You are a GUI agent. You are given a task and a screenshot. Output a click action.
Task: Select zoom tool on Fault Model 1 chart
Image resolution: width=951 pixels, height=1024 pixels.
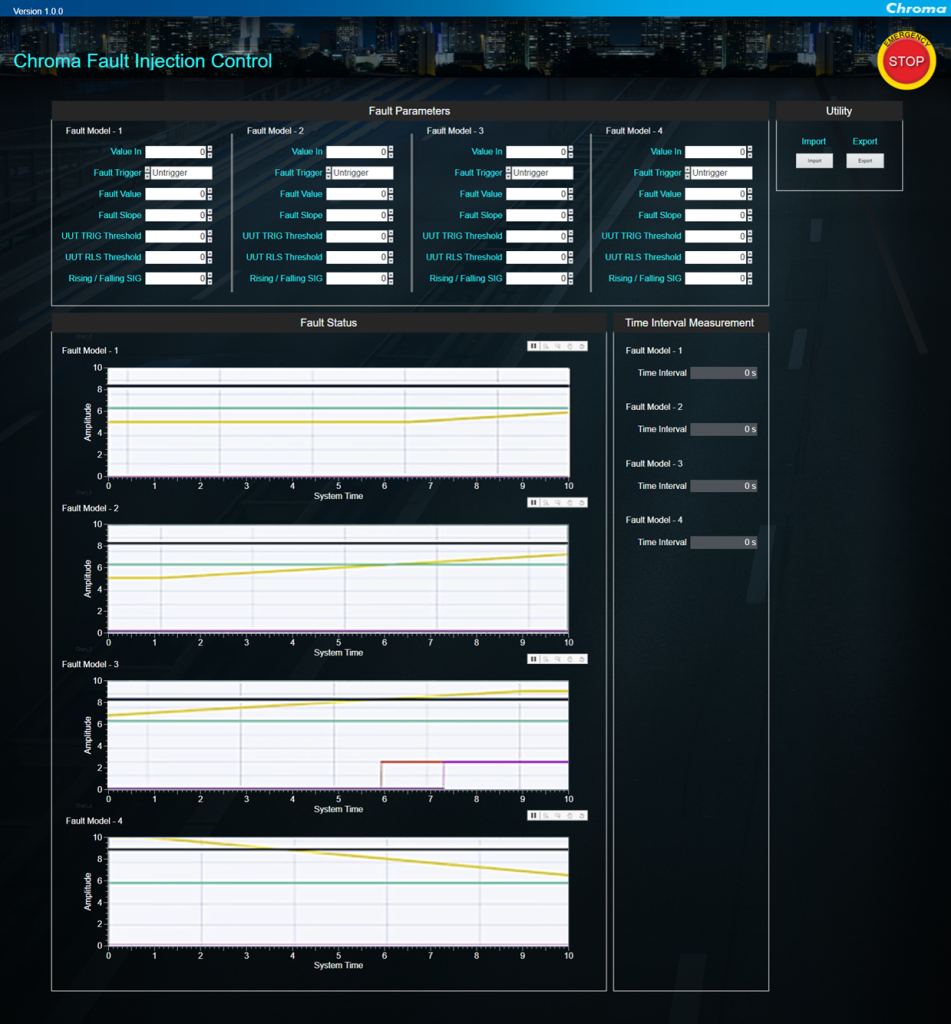click(546, 346)
